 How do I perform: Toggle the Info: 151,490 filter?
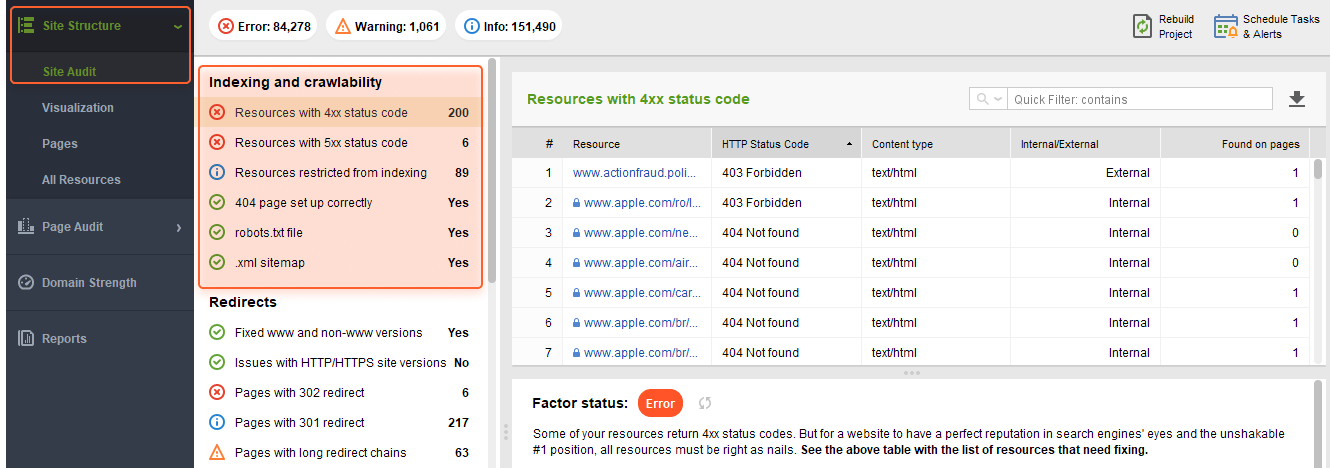coord(509,26)
